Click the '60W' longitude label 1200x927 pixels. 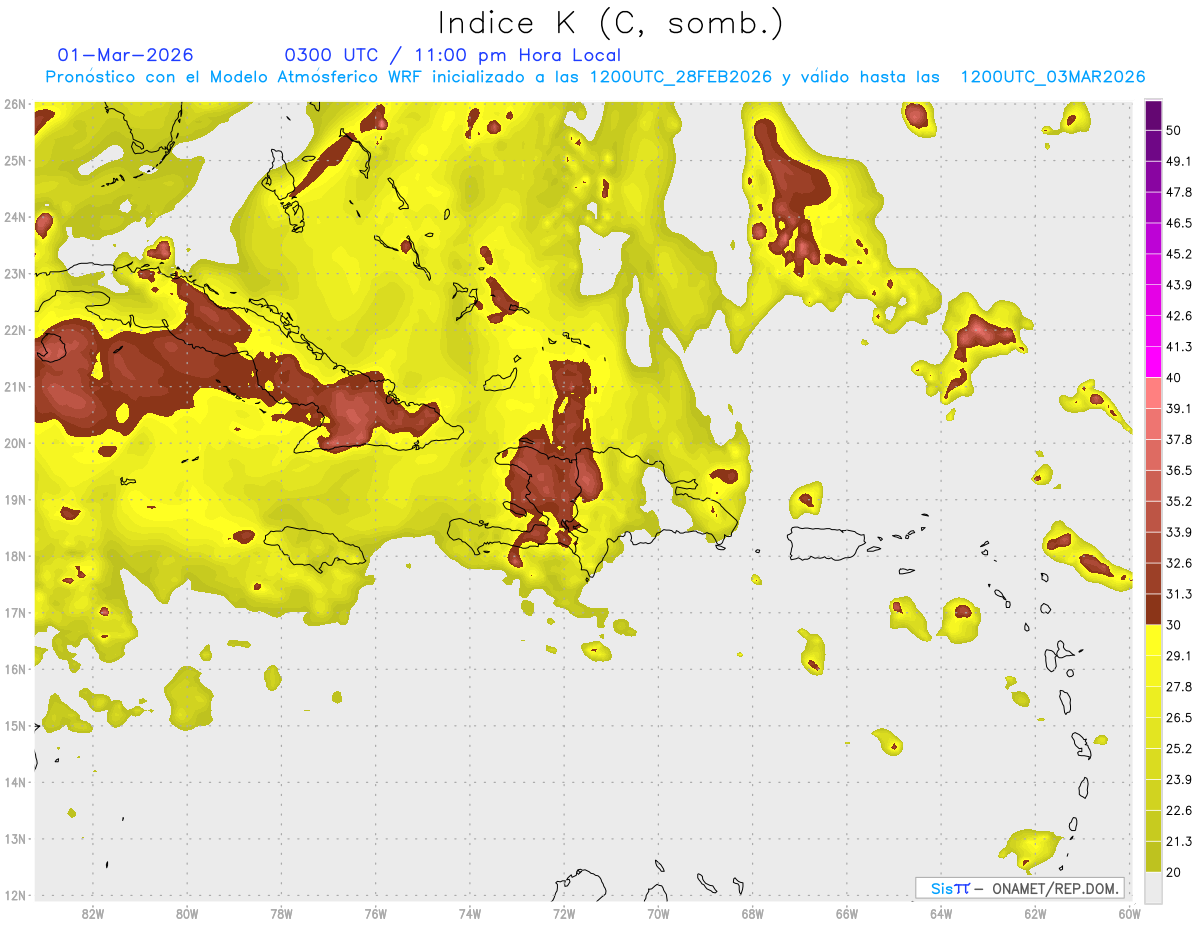click(1129, 914)
